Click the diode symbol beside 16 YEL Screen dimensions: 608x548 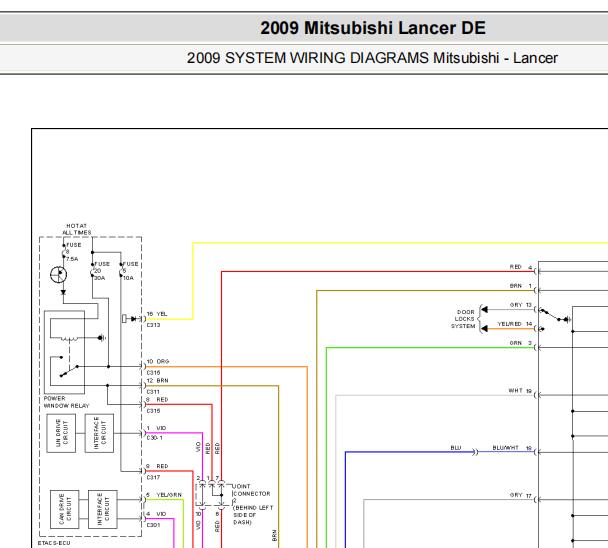coord(134,319)
